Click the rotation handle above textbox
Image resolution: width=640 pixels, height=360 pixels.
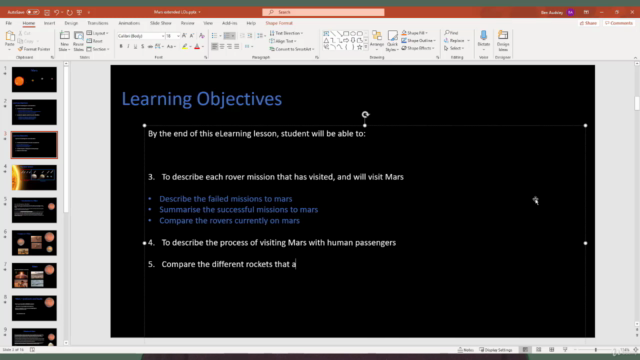pos(365,115)
